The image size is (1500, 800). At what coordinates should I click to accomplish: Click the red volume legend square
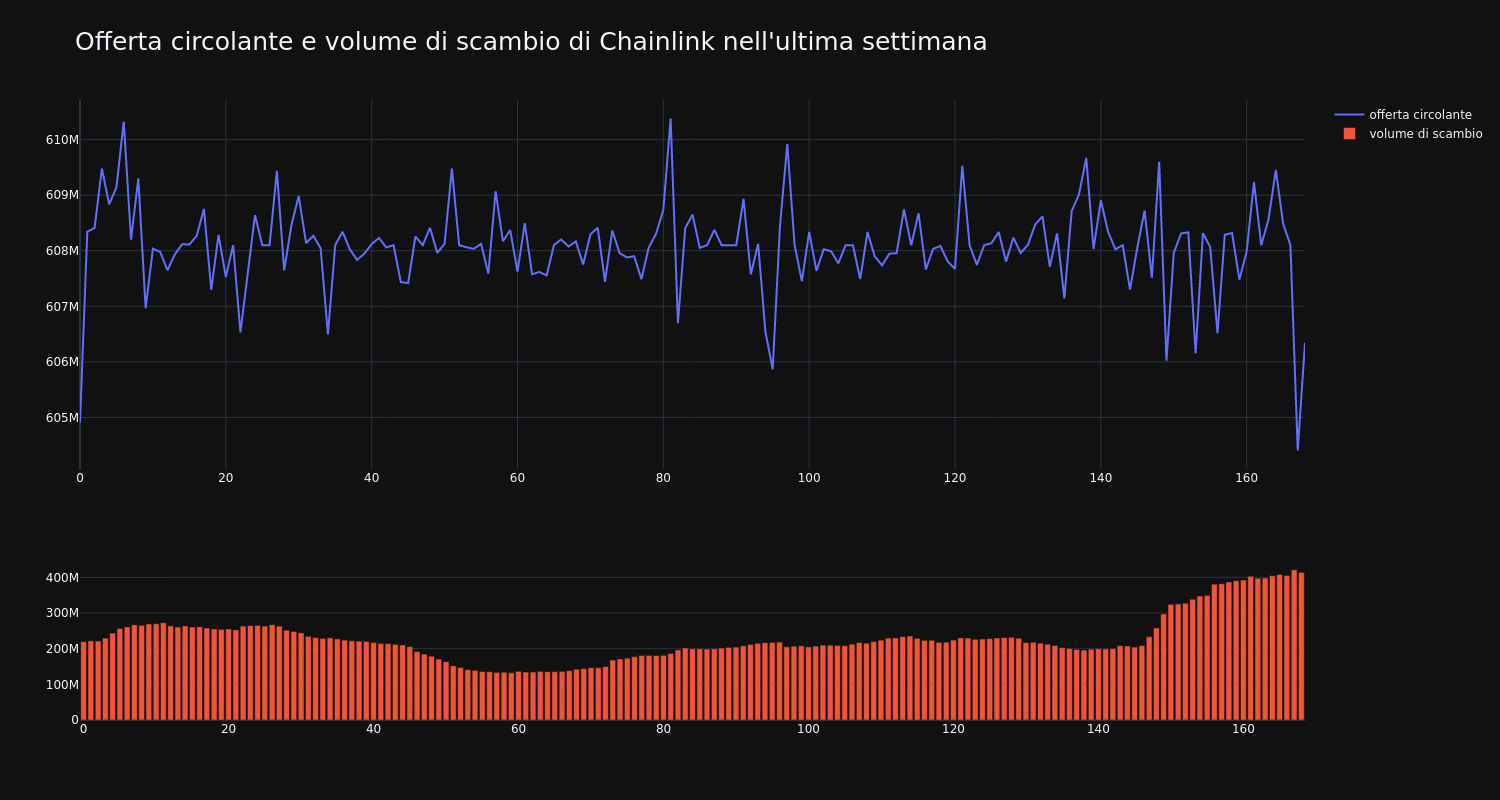(1349, 134)
